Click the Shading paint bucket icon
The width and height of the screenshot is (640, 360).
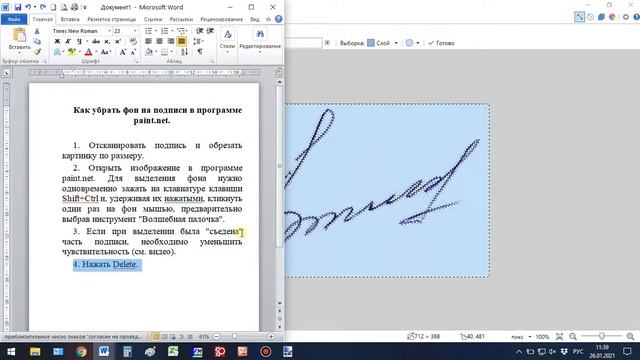150,52
